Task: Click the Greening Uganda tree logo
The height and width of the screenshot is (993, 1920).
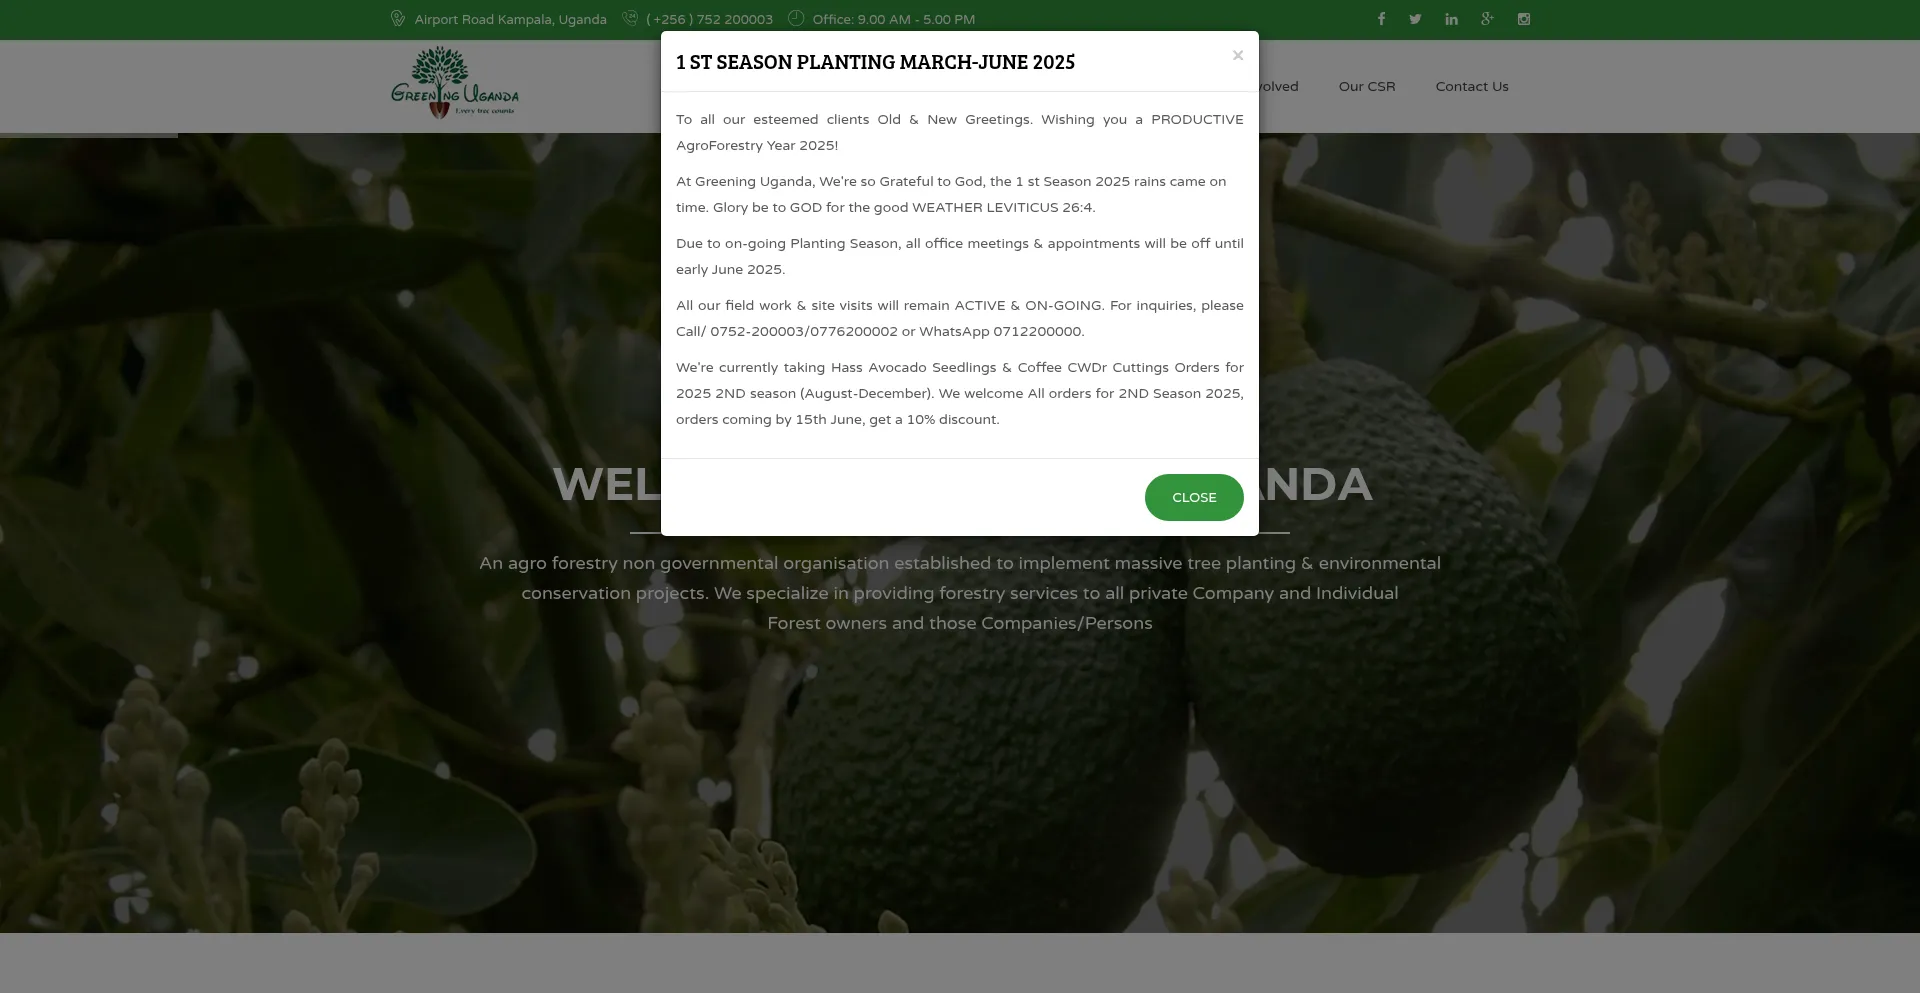Action: click(455, 83)
